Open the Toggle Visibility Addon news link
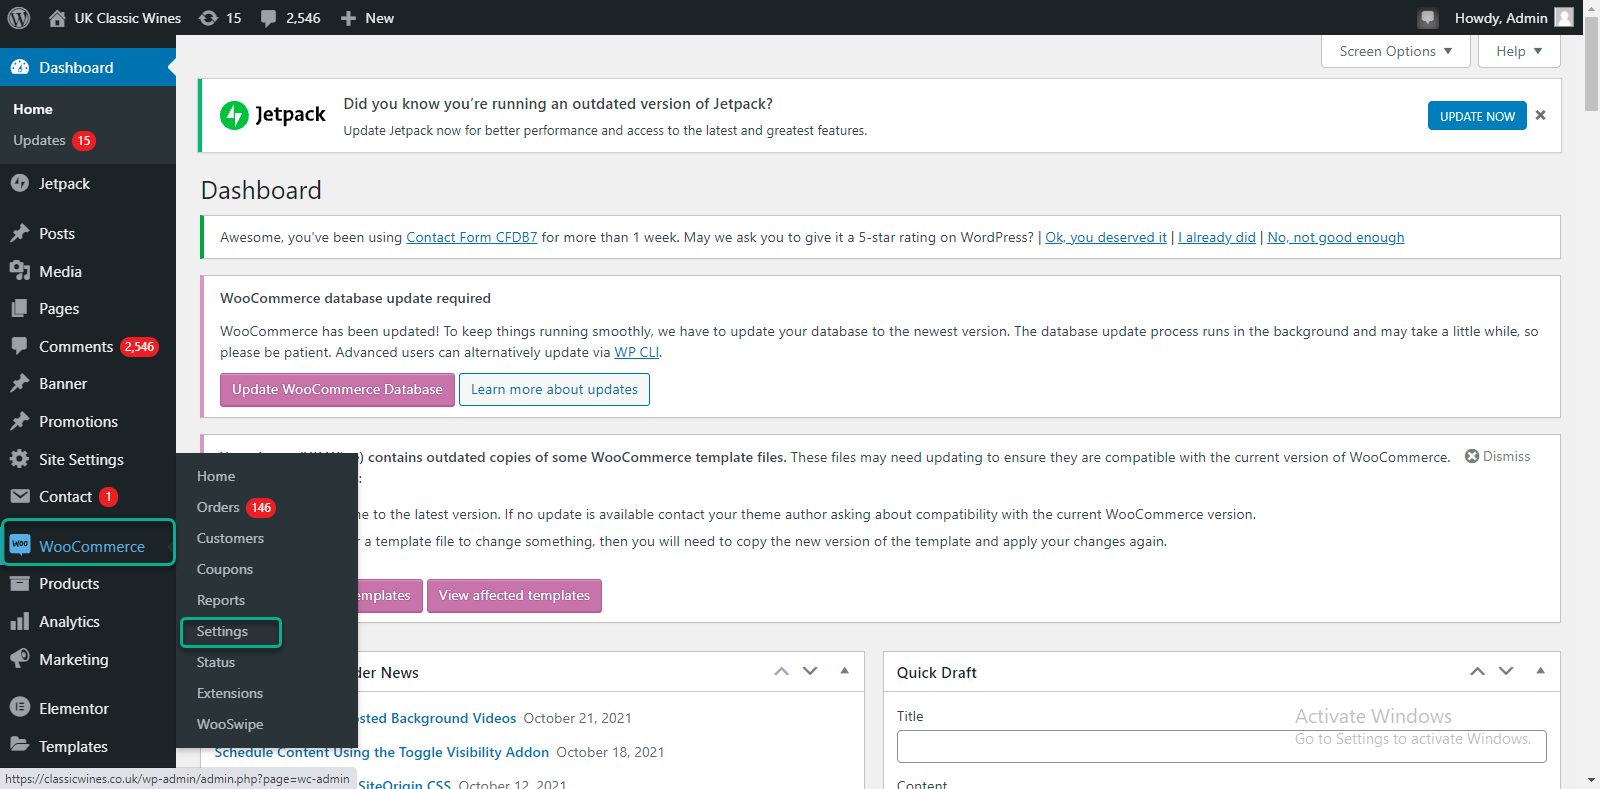The width and height of the screenshot is (1600, 789). (x=382, y=752)
